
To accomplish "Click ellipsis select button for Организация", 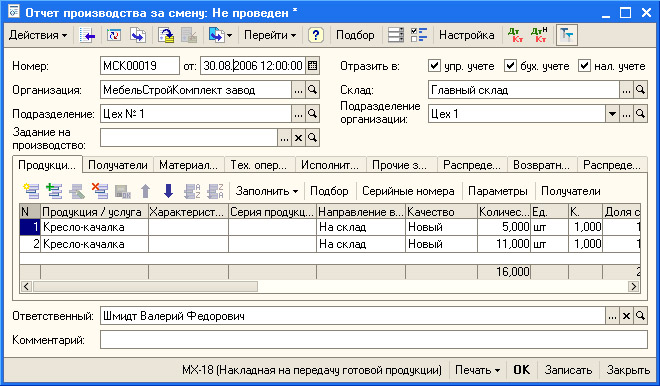I will pyautogui.click(x=298, y=90).
